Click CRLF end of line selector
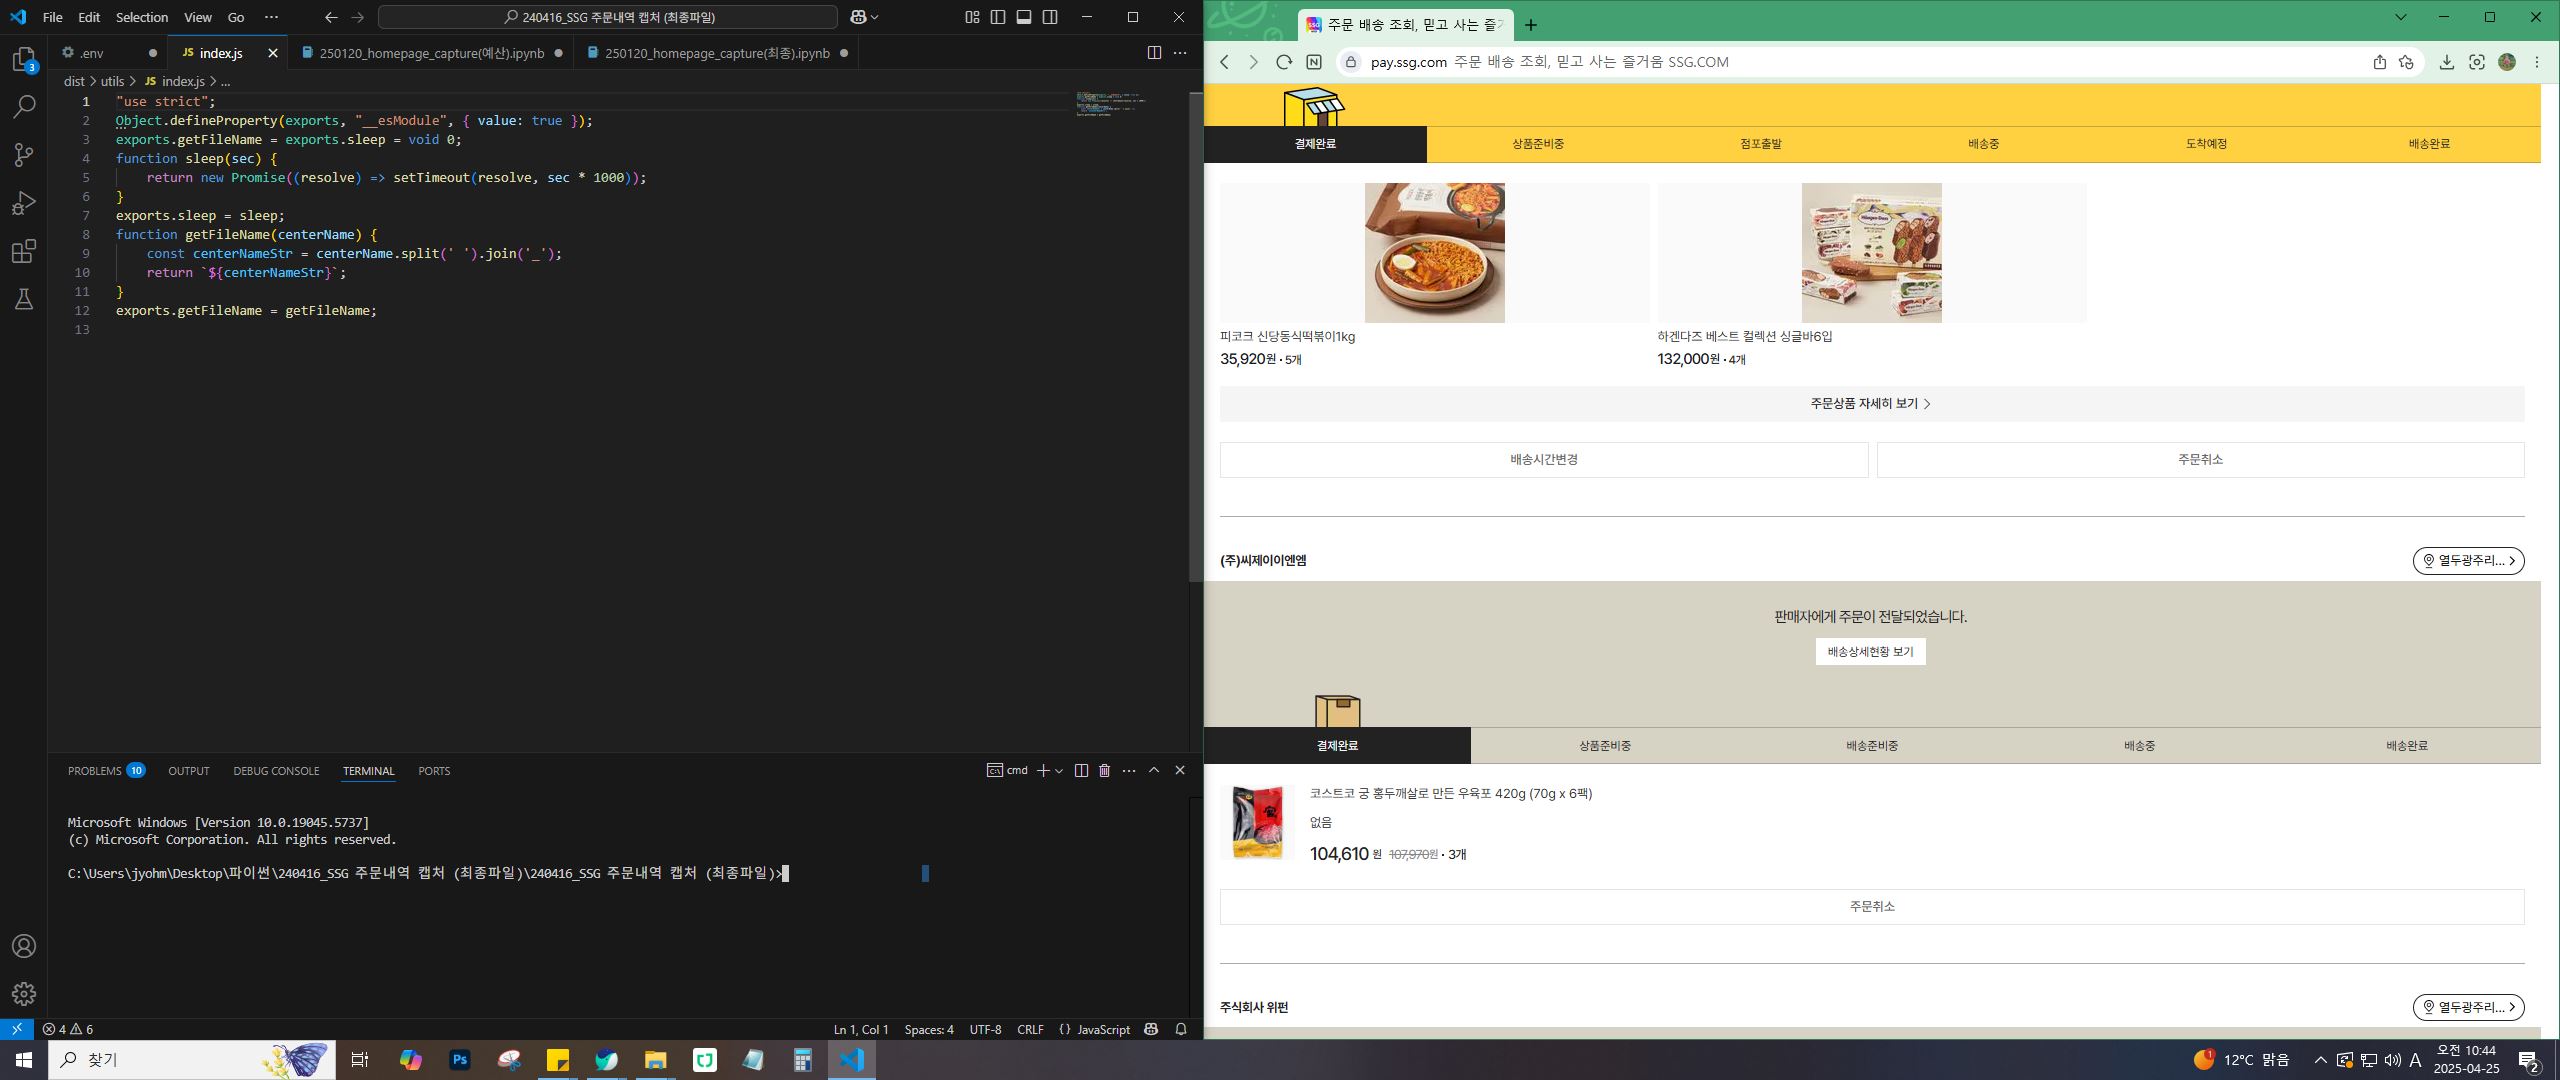The height and width of the screenshot is (1080, 2560). click(1030, 1029)
